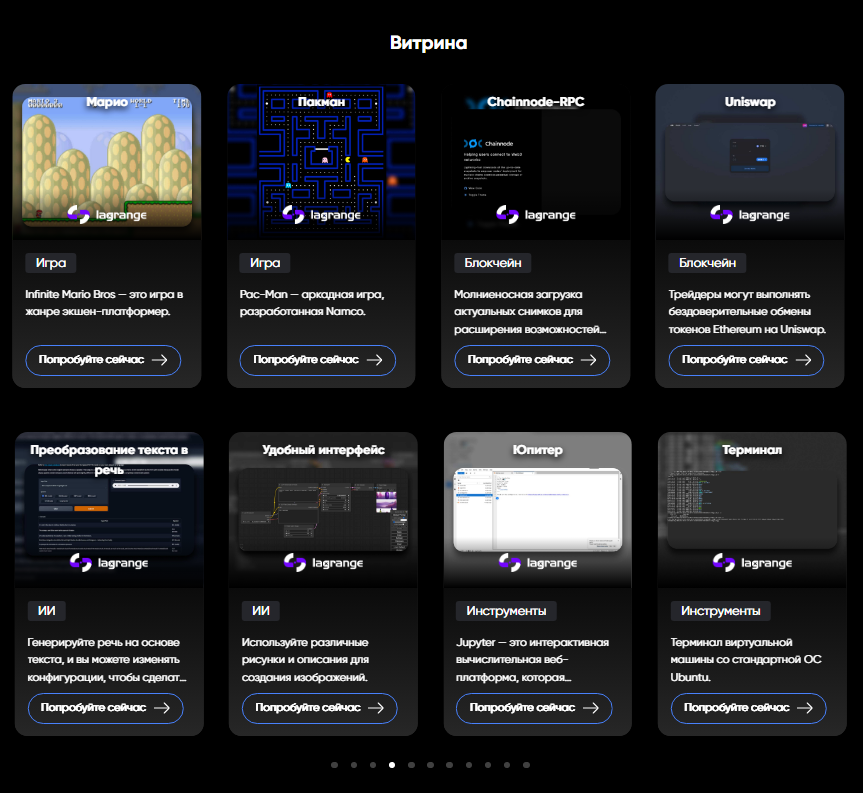The height and width of the screenshot is (793, 863).
Task: Select the currently active fourth carousel dot
Action: point(392,765)
